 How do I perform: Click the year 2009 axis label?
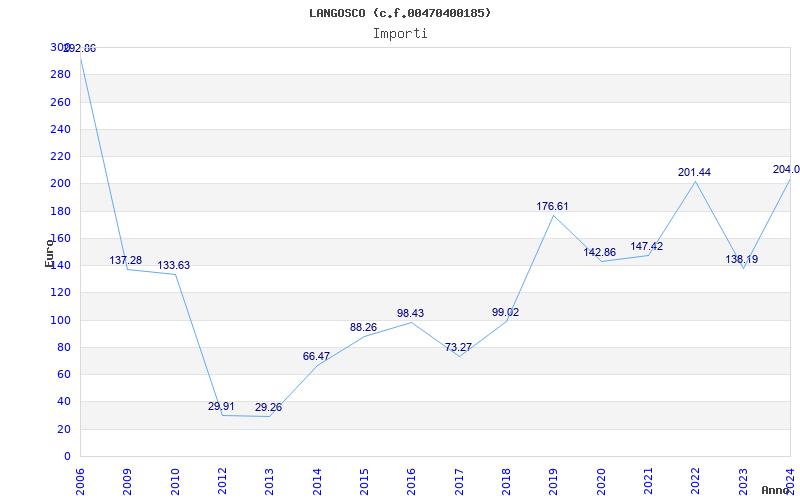tap(128, 482)
